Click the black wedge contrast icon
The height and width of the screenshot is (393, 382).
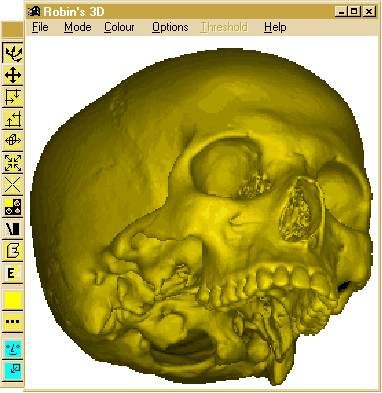pyautogui.click(x=13, y=229)
